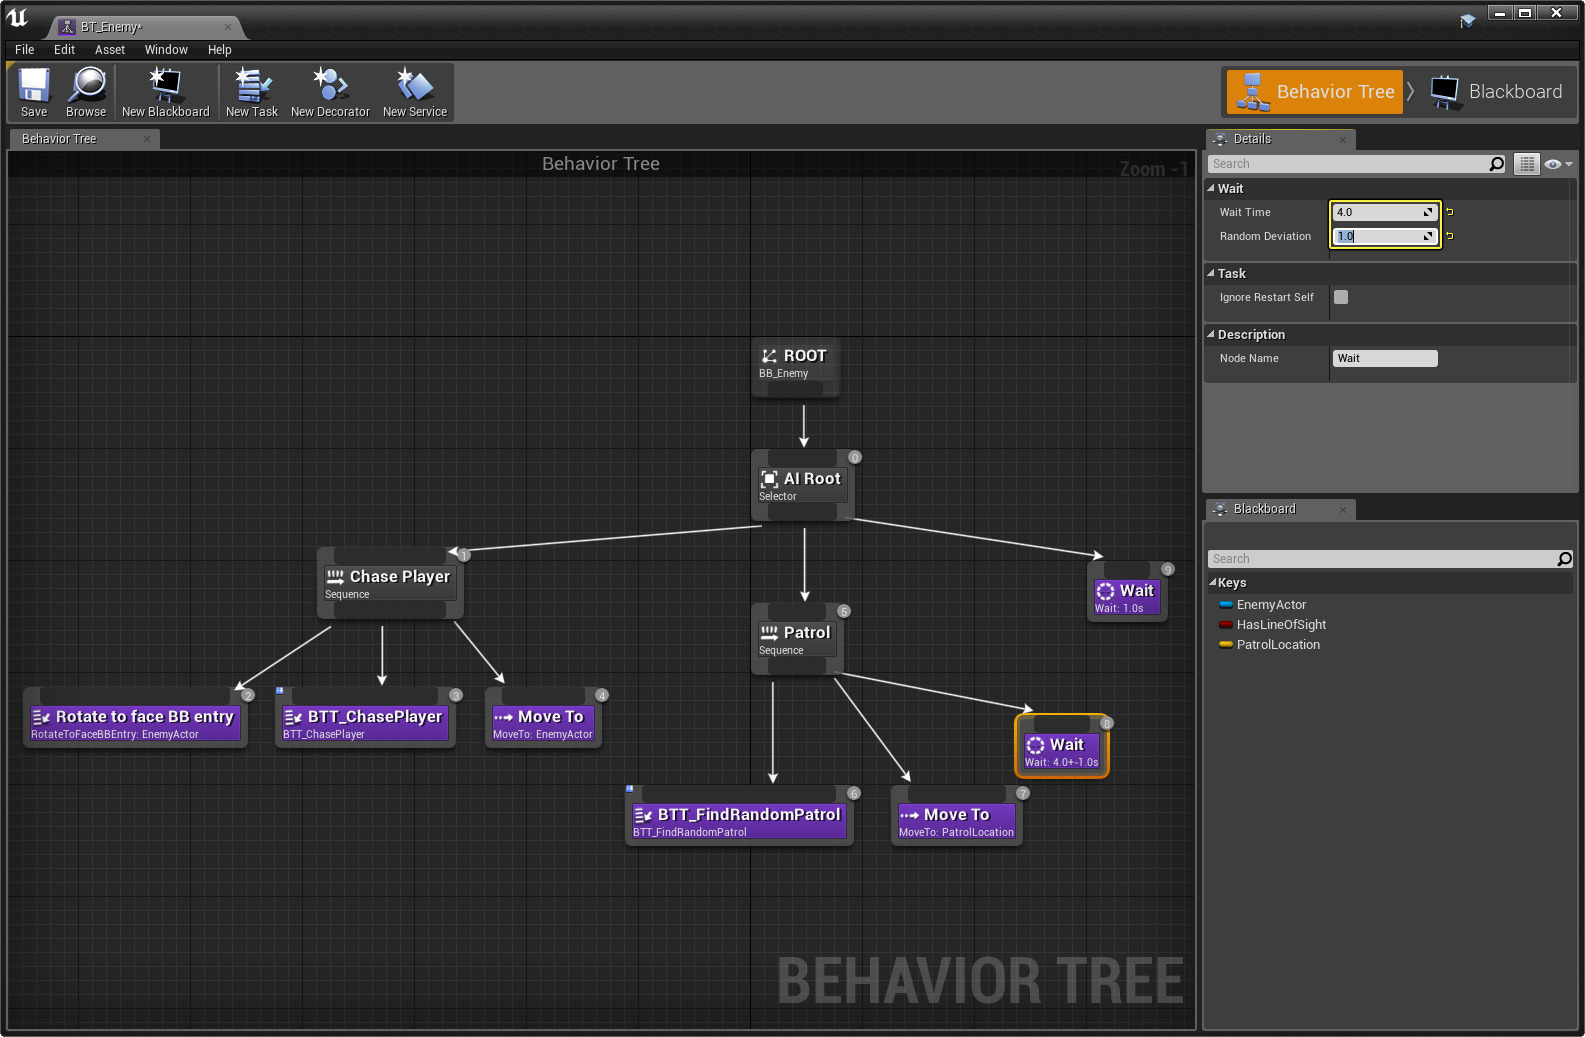Reset Random Deviation to default value
The image size is (1585, 1037).
(1449, 236)
